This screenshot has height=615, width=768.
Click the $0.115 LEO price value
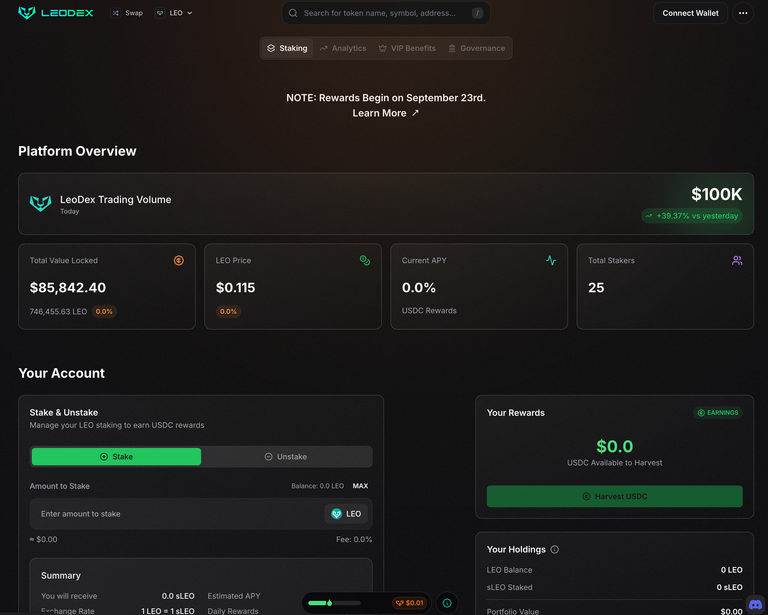235,287
